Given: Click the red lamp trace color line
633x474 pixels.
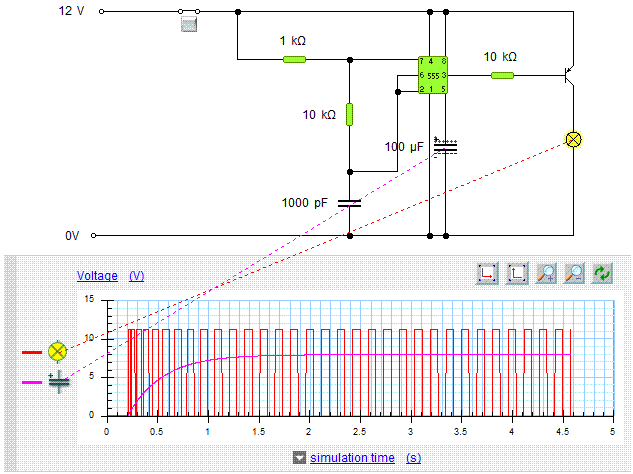Looking at the screenshot, I should pyautogui.click(x=32, y=352).
